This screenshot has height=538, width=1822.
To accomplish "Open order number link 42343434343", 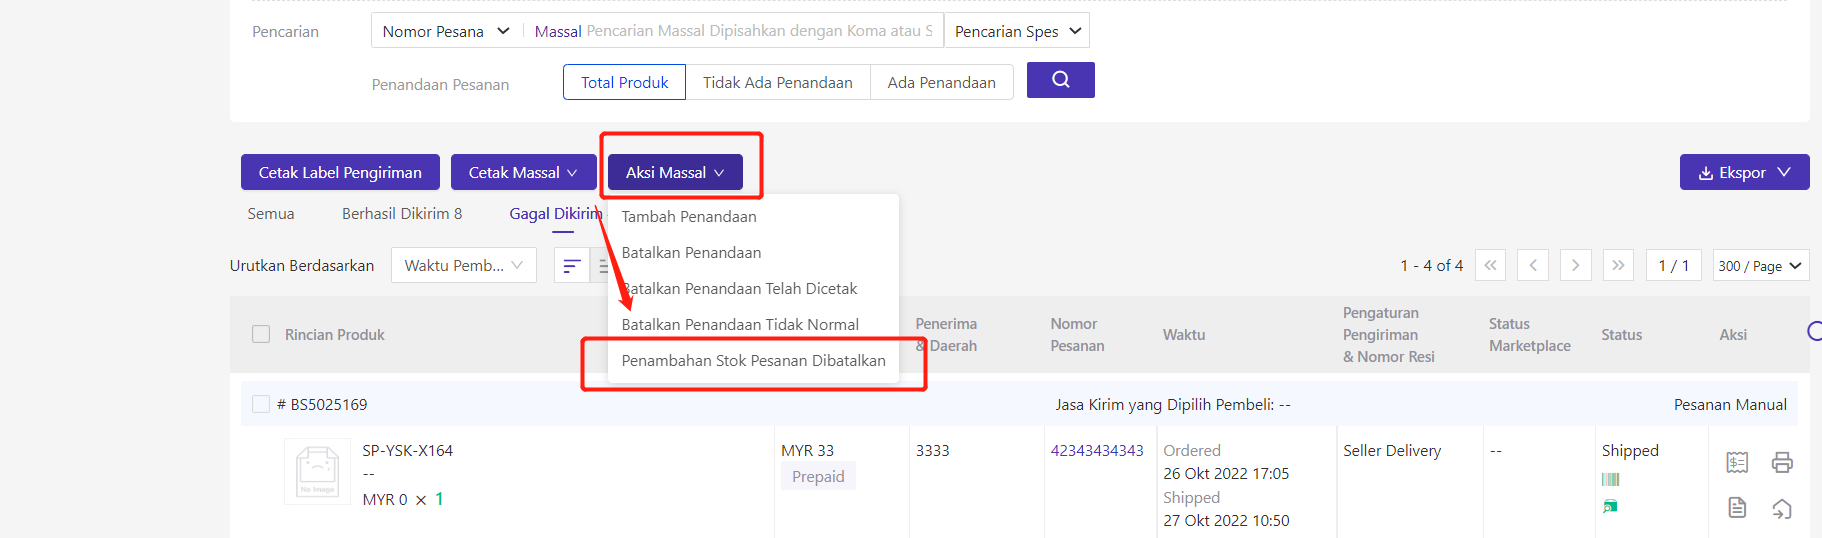I will pyautogui.click(x=1097, y=450).
